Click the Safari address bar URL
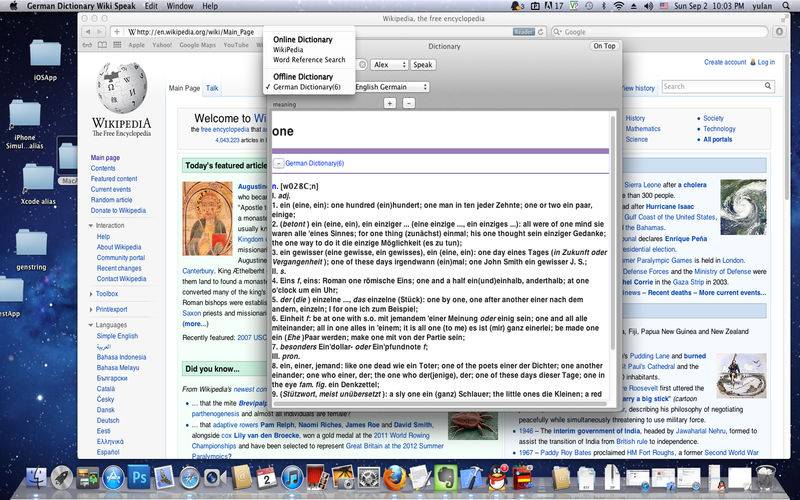Viewport: 800px width, 500px height. coord(195,32)
